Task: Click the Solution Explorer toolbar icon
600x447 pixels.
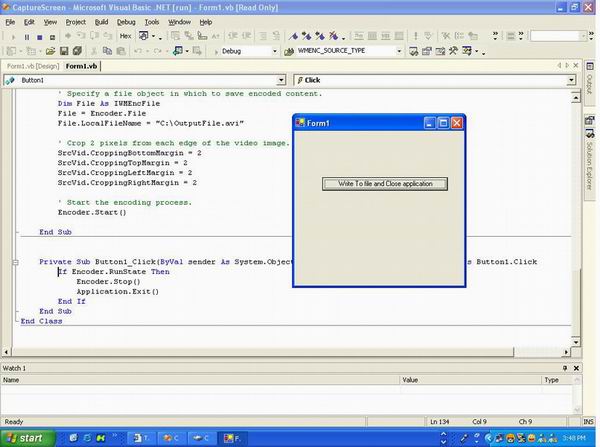Action: coord(413,51)
